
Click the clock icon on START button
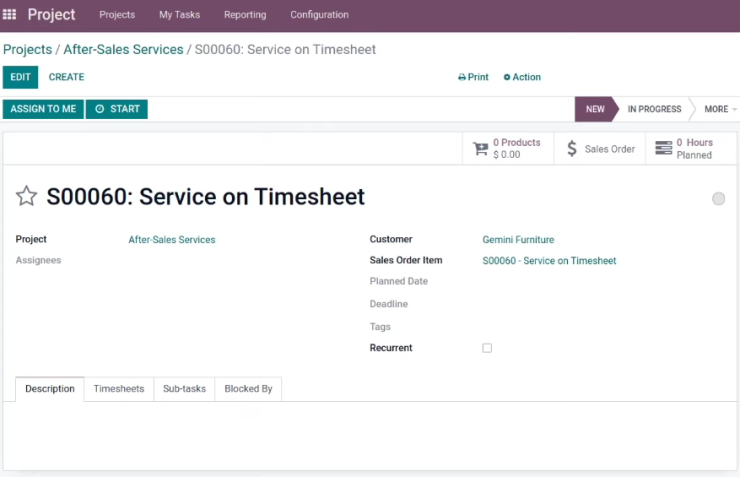(100, 109)
